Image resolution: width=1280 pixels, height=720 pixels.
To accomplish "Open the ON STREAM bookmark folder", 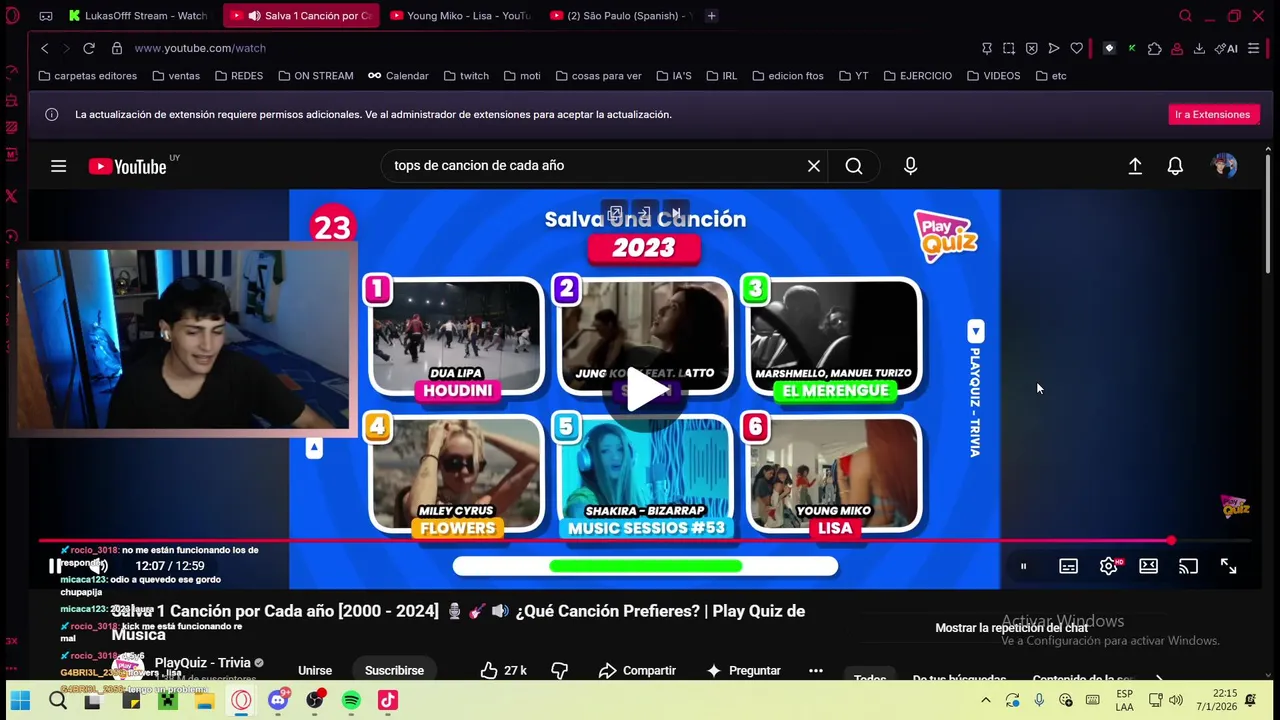I will [x=314, y=76].
